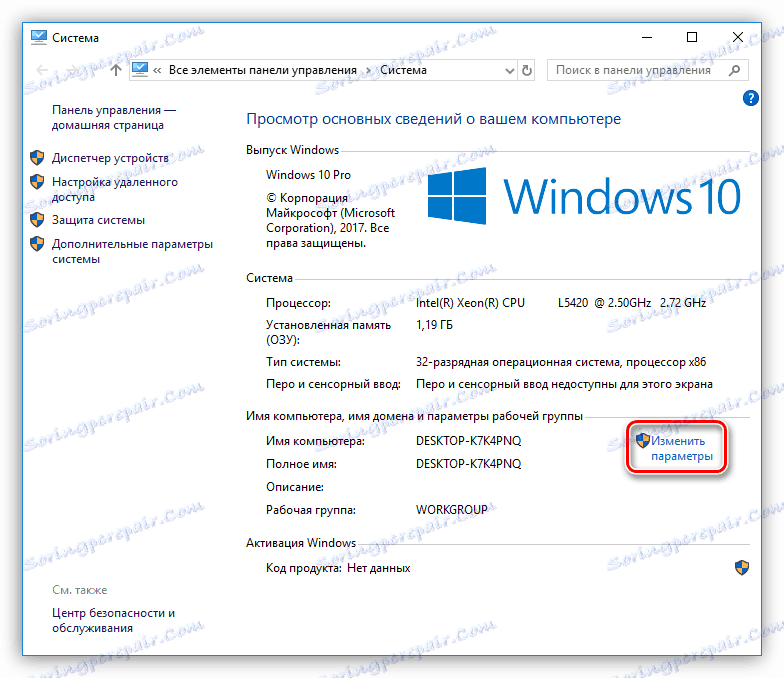Click Все элементы панели управления breadcrumb
This screenshot has height=678, width=784.
coord(262,70)
